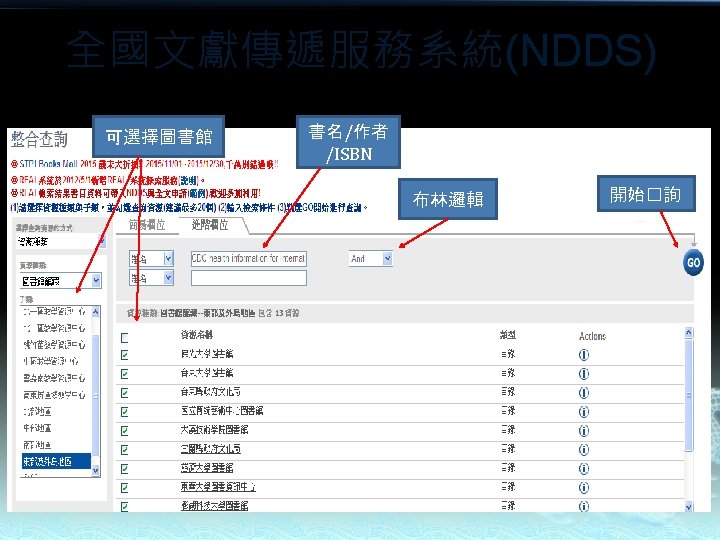Open info icon for 國立傳統藝術中心圖書館 row
Viewport: 720px width, 540px height.
(x=583, y=412)
